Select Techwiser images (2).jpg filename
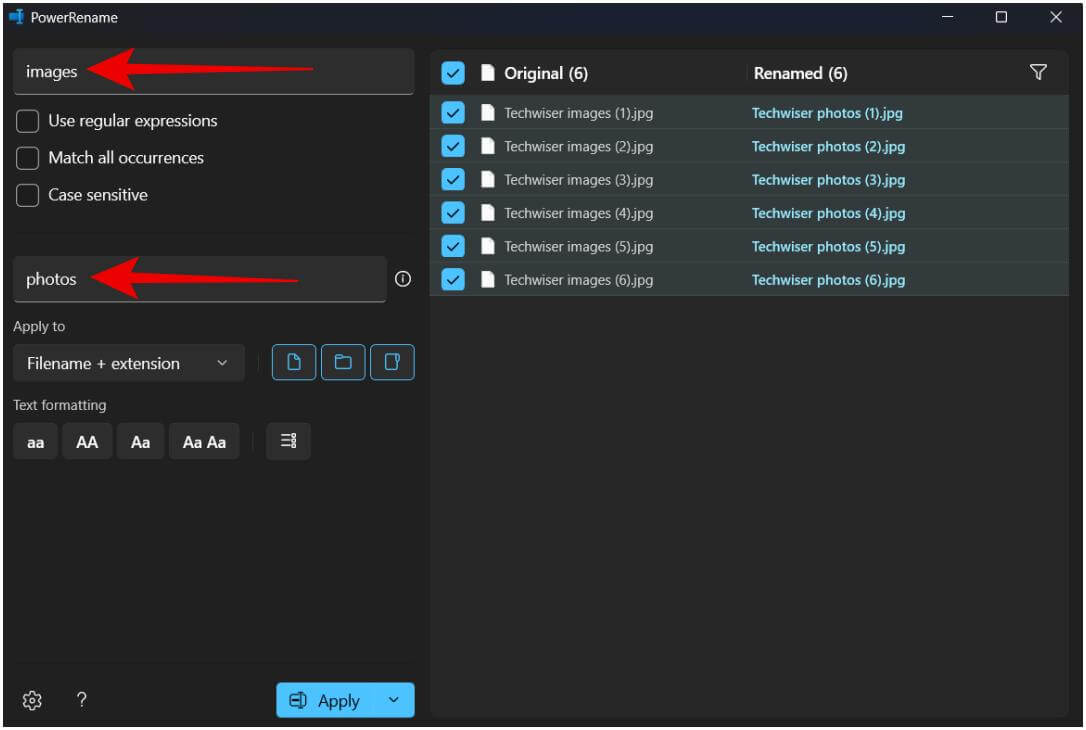The image size is (1086, 730). tap(578, 146)
